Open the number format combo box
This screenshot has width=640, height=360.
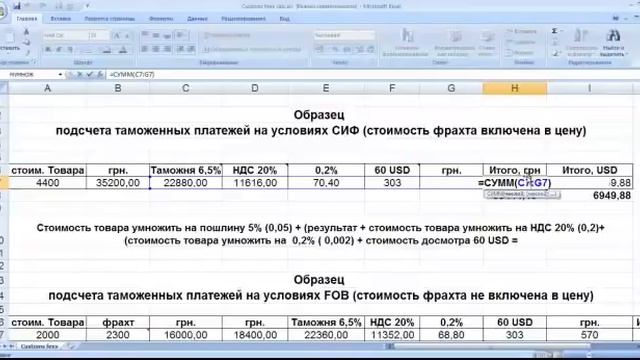point(344,36)
